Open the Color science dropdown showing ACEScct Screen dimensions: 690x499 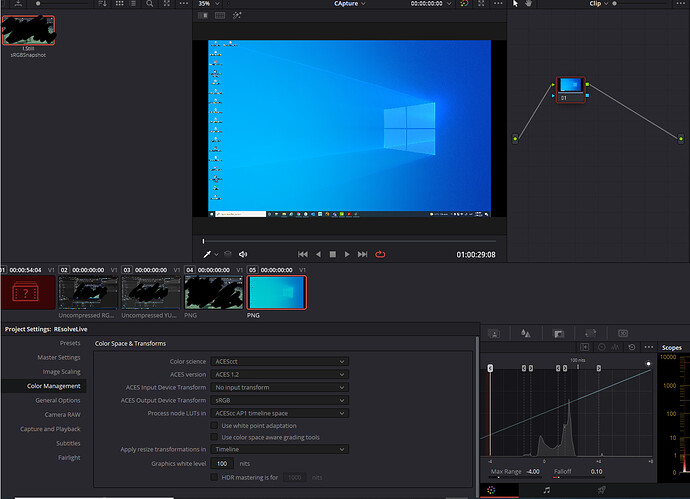(x=279, y=361)
